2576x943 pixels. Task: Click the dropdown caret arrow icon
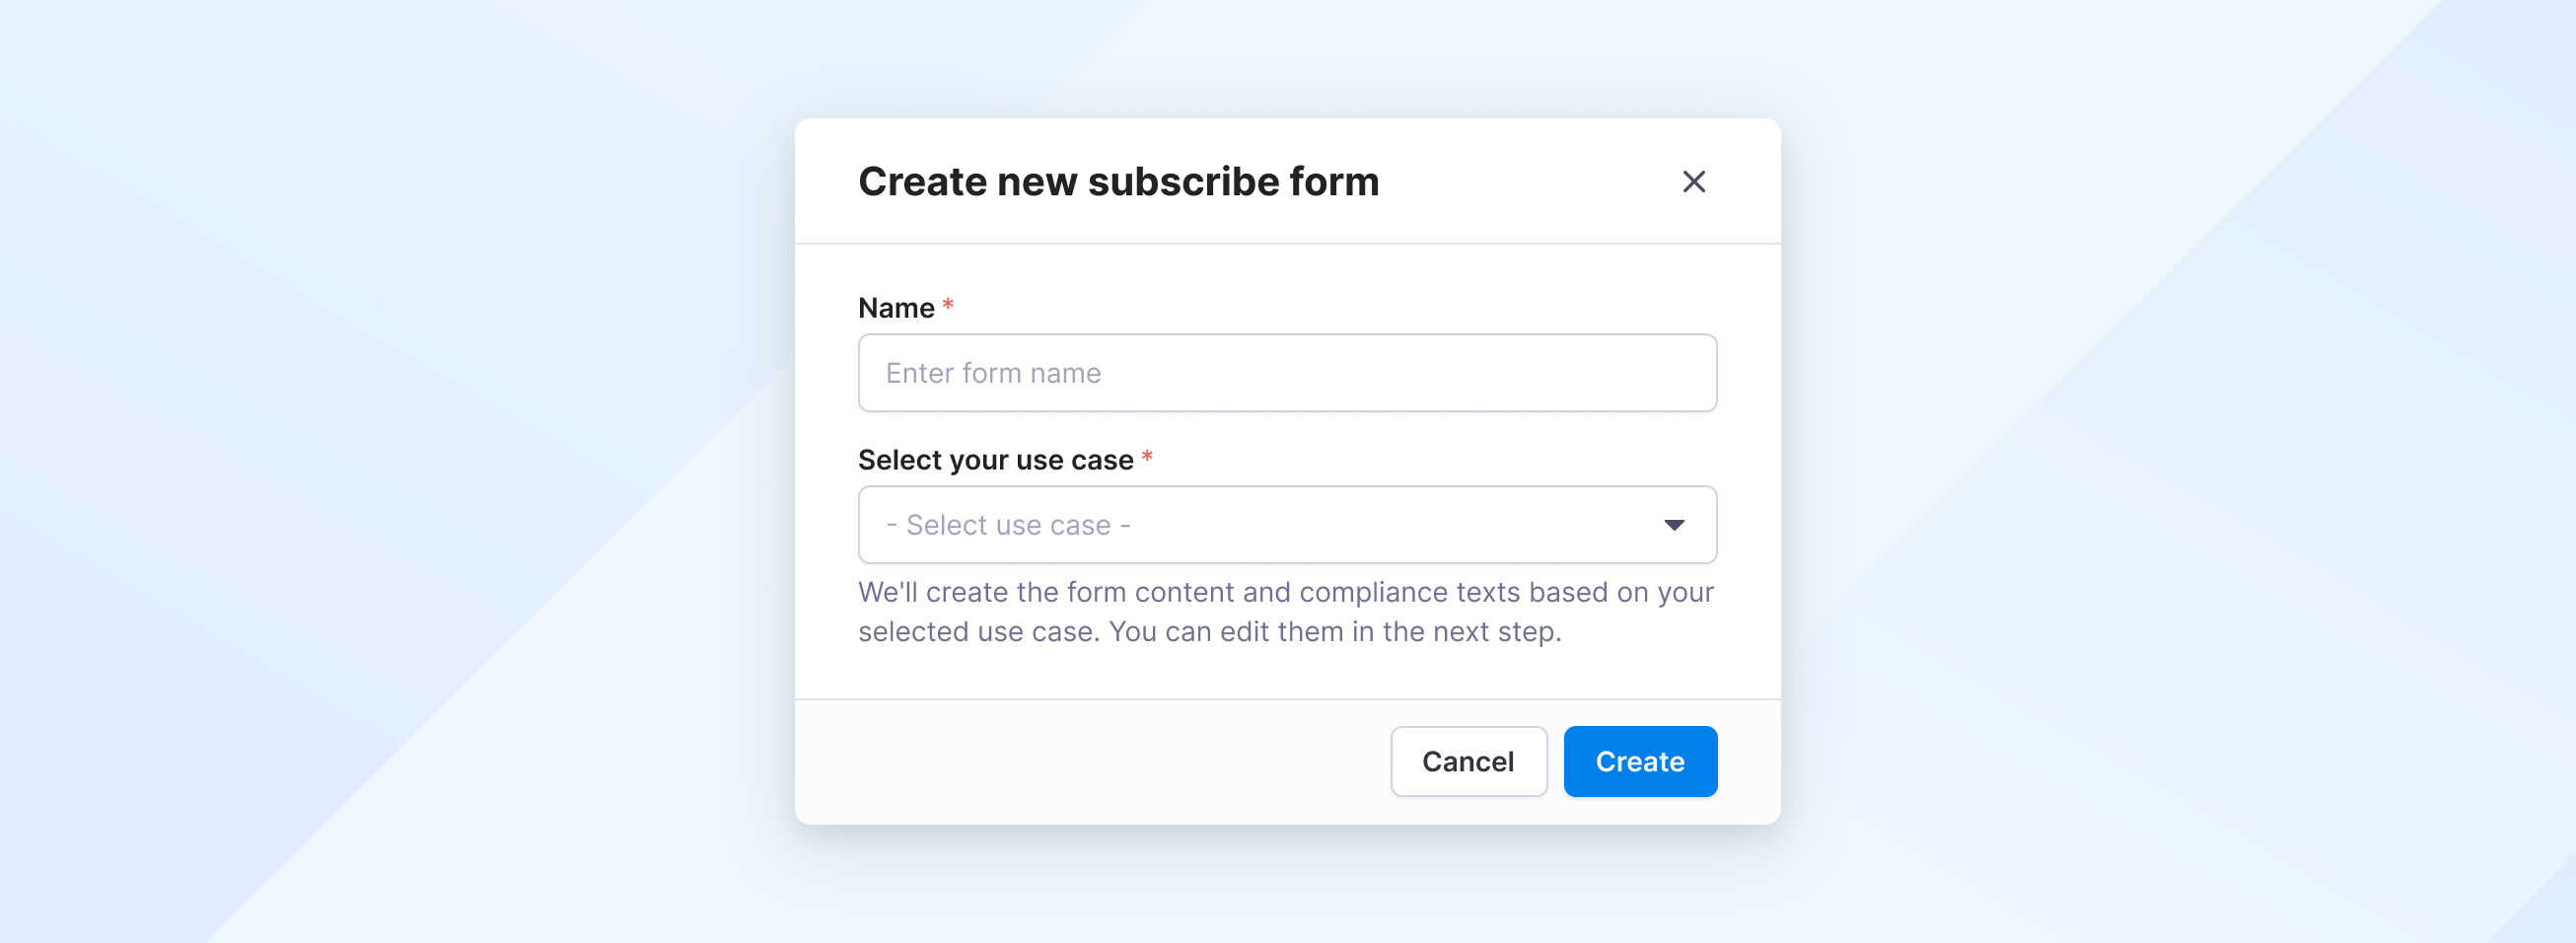pyautogui.click(x=1674, y=525)
